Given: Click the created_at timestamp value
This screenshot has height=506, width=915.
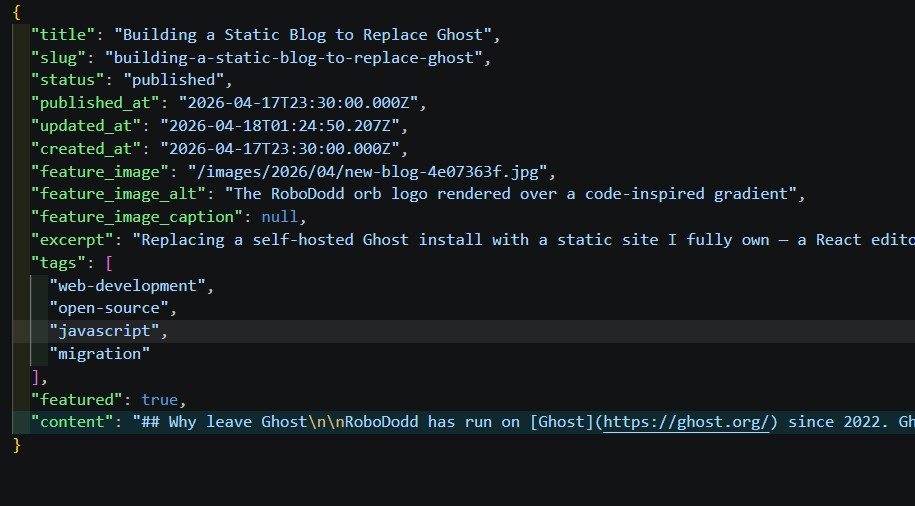Looking at the screenshot, I should pyautogui.click(x=280, y=148).
